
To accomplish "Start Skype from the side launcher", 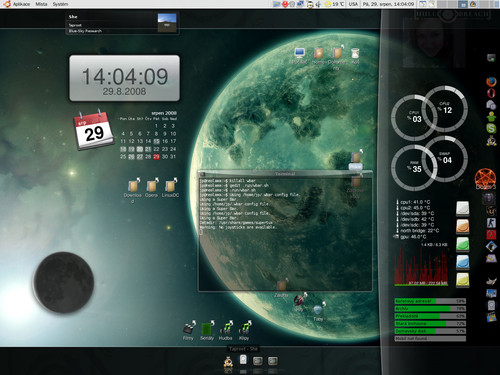I will coord(491,128).
